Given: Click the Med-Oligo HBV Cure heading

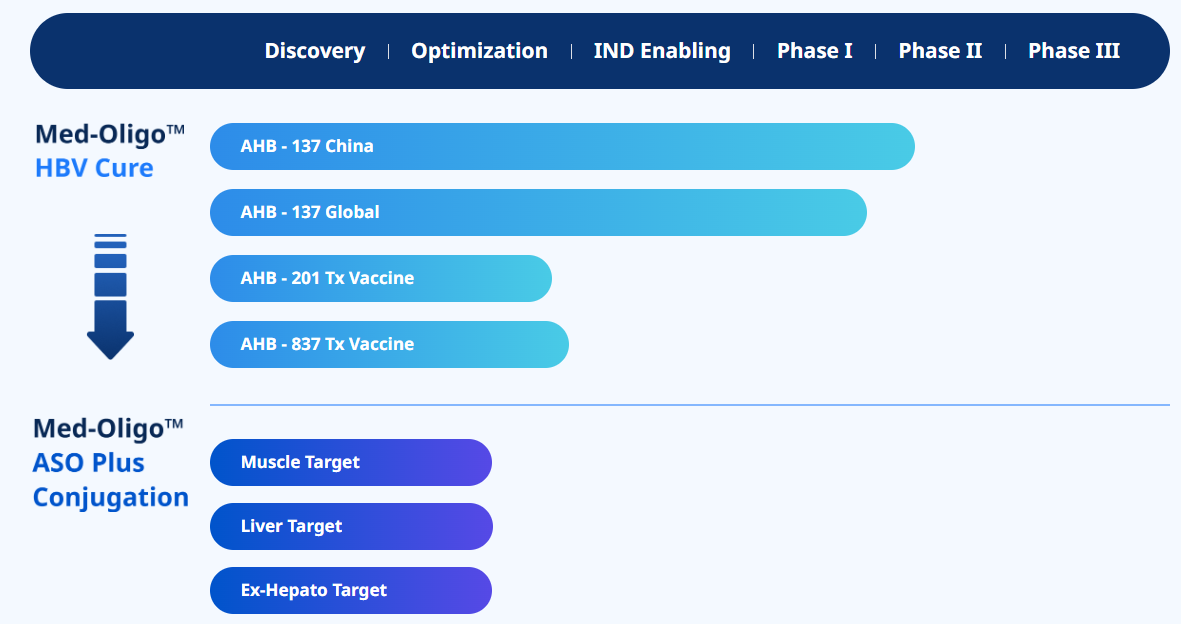Looking at the screenshot, I should click(x=110, y=135).
